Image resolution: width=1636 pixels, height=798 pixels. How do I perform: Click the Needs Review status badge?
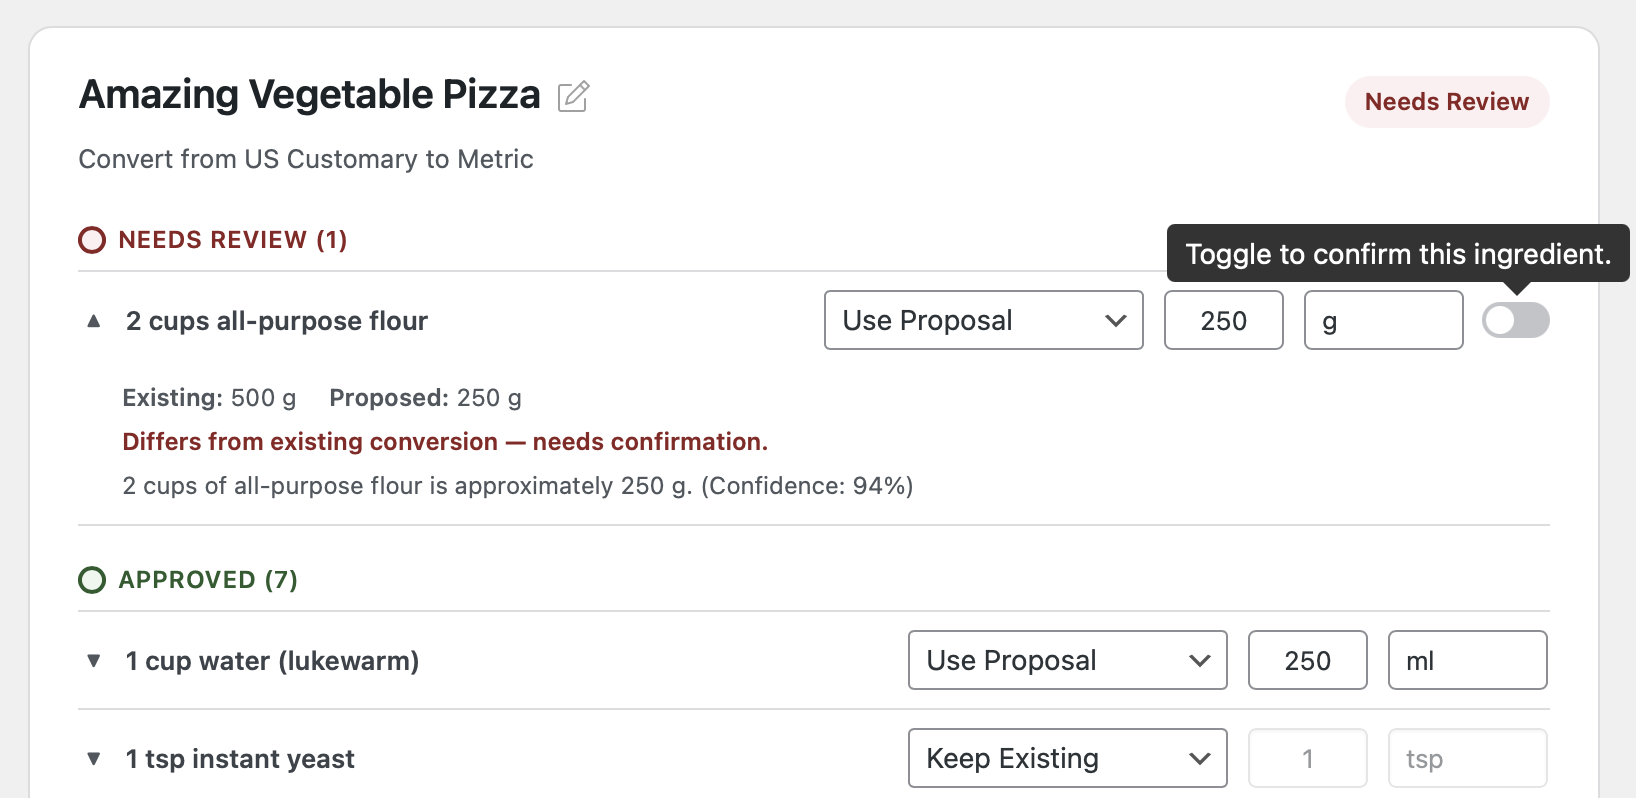point(1446,102)
